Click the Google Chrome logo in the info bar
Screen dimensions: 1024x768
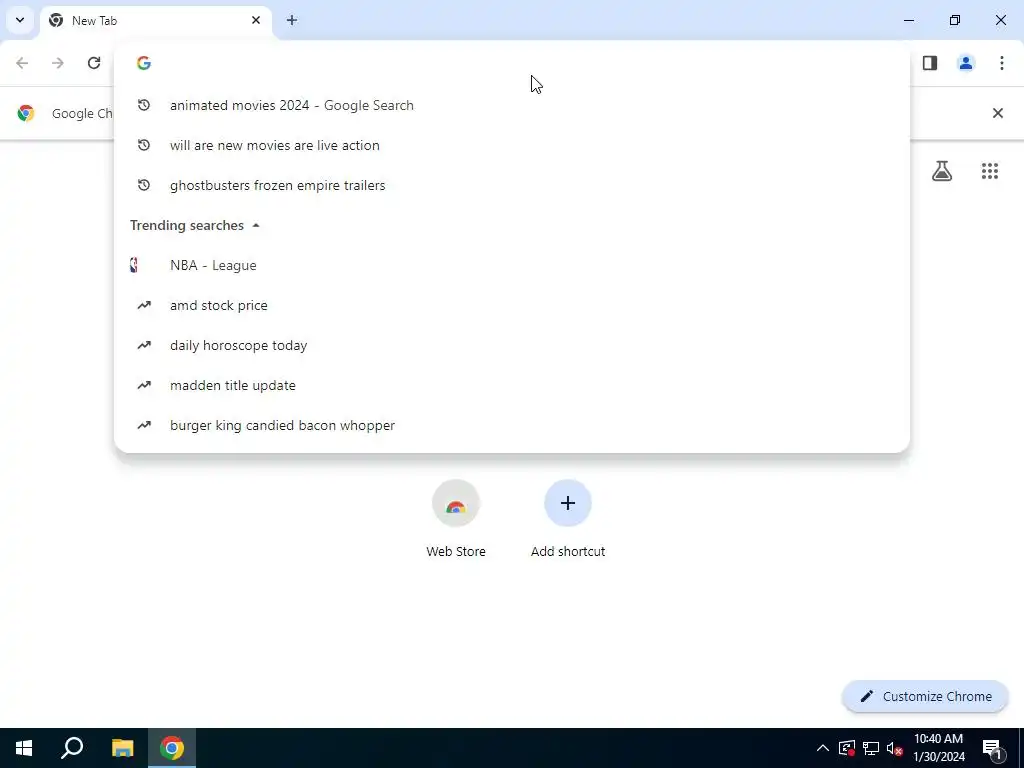pos(26,113)
